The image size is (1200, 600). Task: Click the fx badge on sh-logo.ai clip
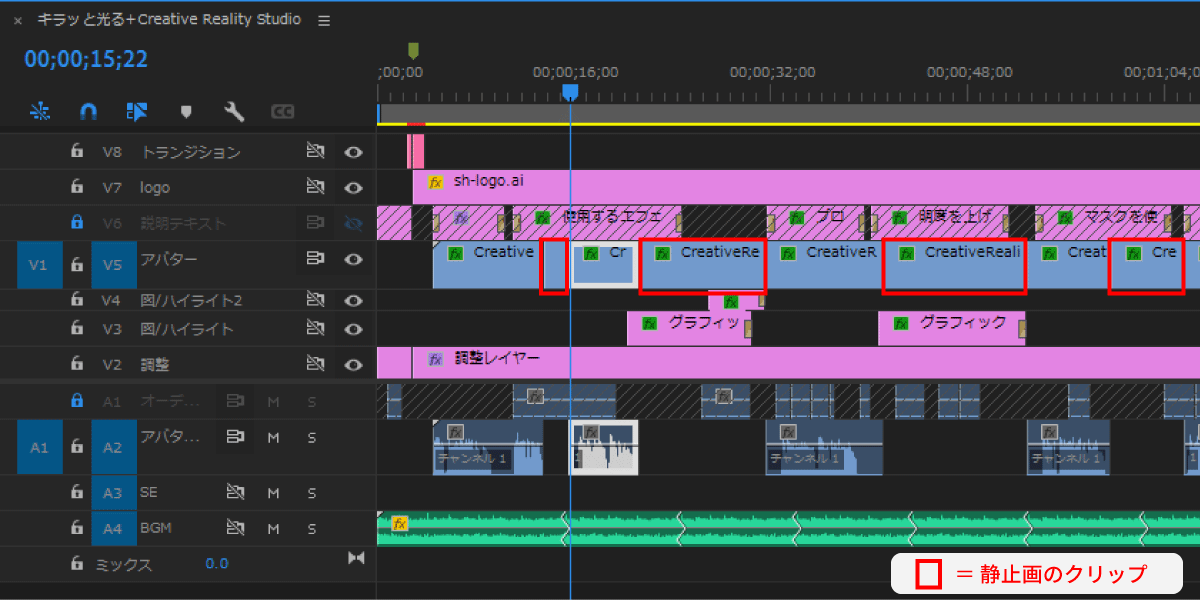(x=435, y=182)
